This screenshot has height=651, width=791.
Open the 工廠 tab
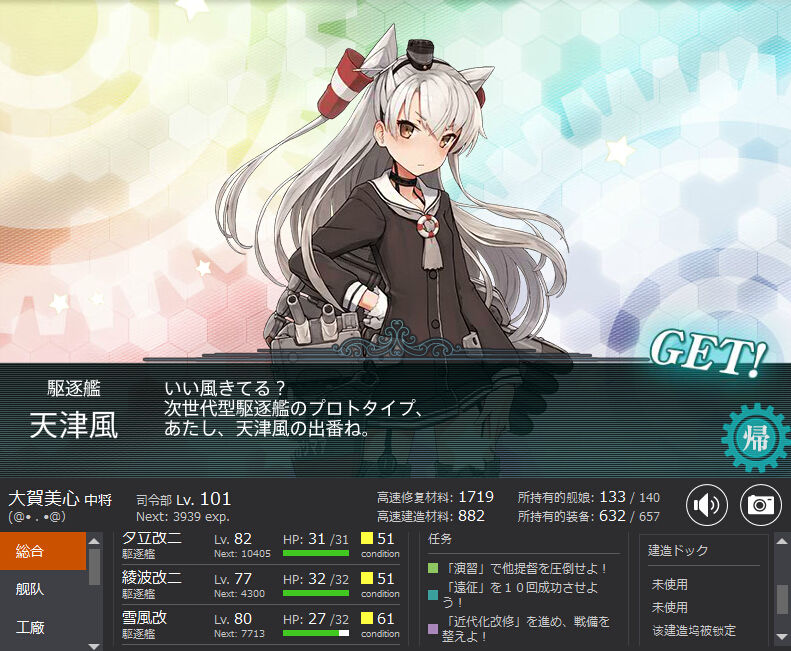click(43, 628)
